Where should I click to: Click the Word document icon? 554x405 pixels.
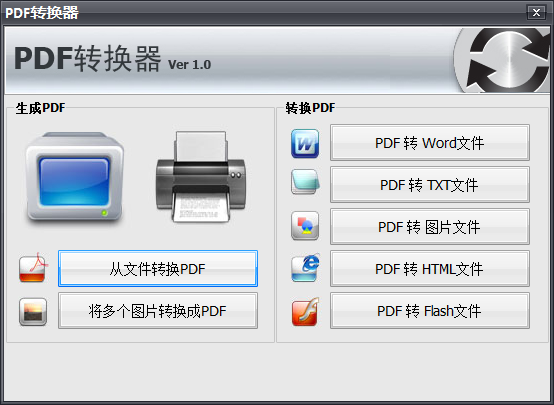click(305, 143)
